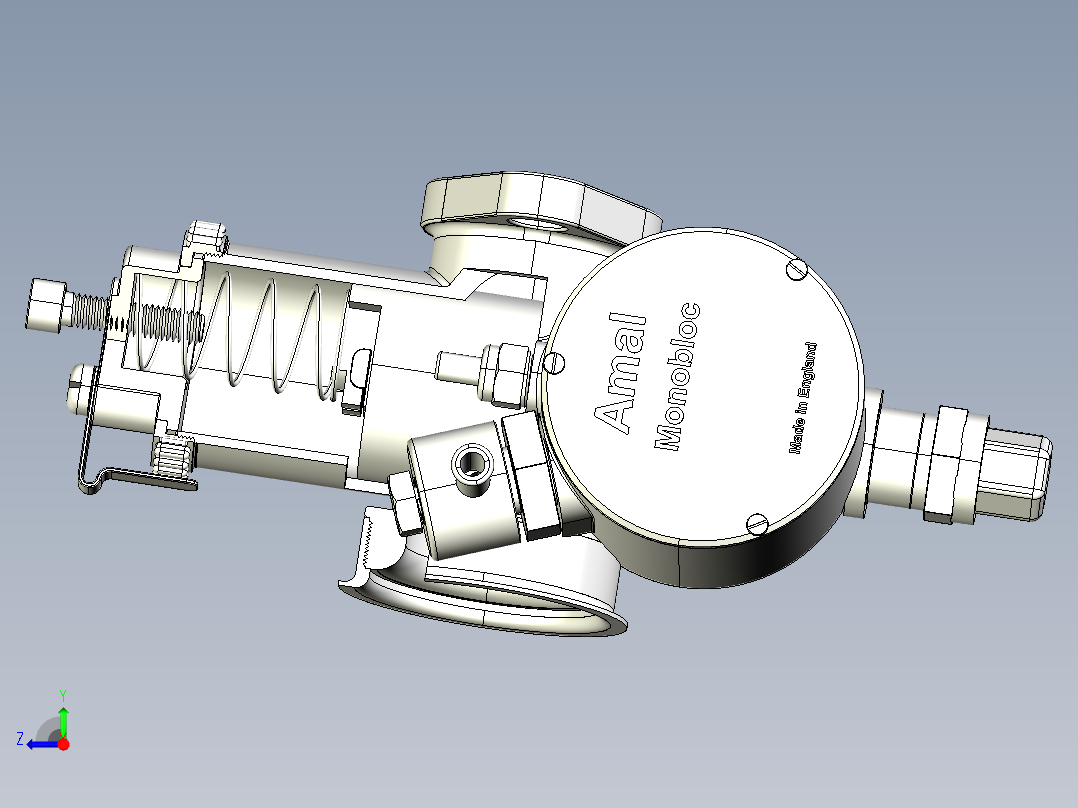Screen dimensions: 1078x808
Task: Select the 'Made in England' engraving
Action: pyautogui.click(x=803, y=397)
